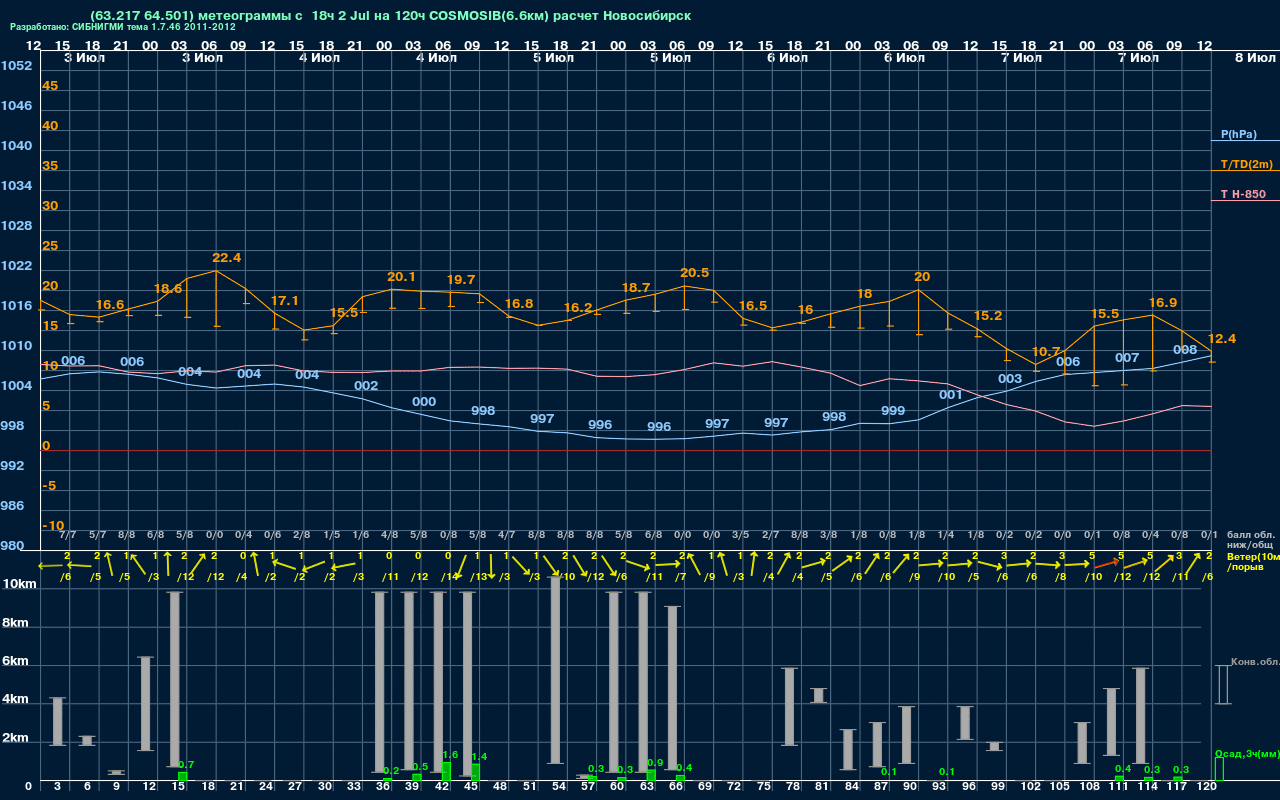This screenshot has width=1280, height=800.
Task: Click the 001 pressure value label
Action: 951,395
